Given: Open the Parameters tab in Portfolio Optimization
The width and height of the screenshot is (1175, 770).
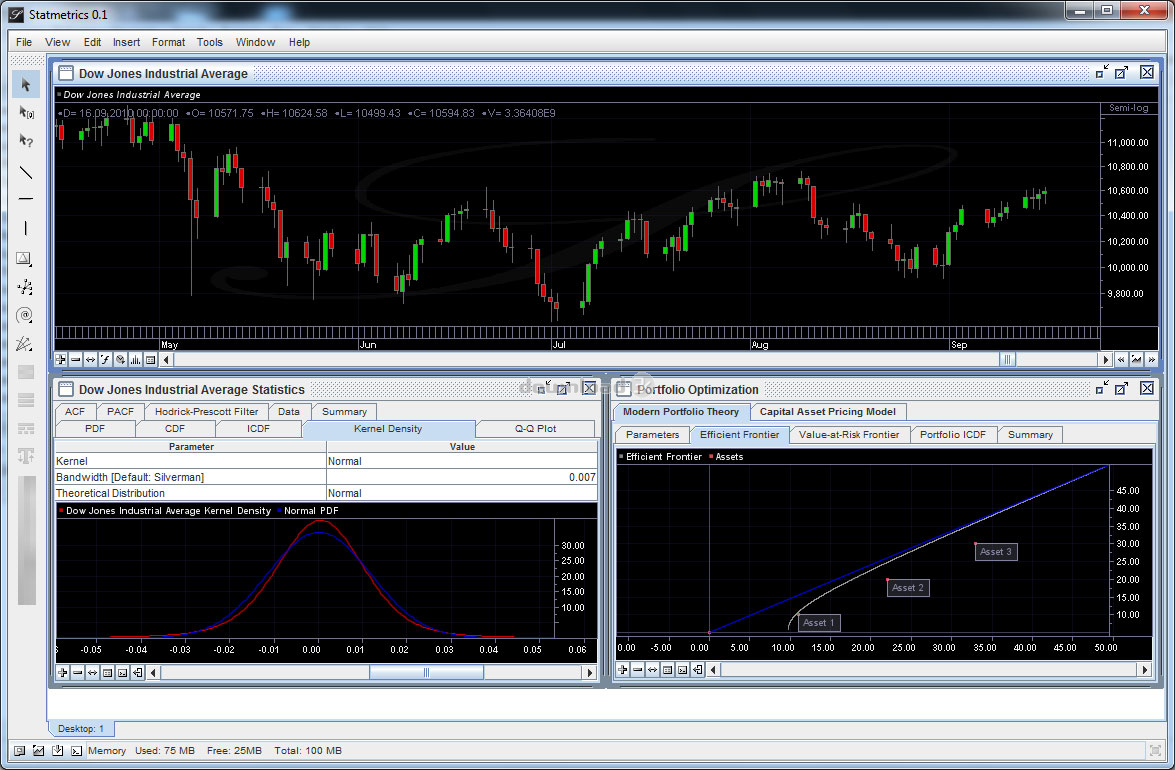Looking at the screenshot, I should click(x=652, y=434).
